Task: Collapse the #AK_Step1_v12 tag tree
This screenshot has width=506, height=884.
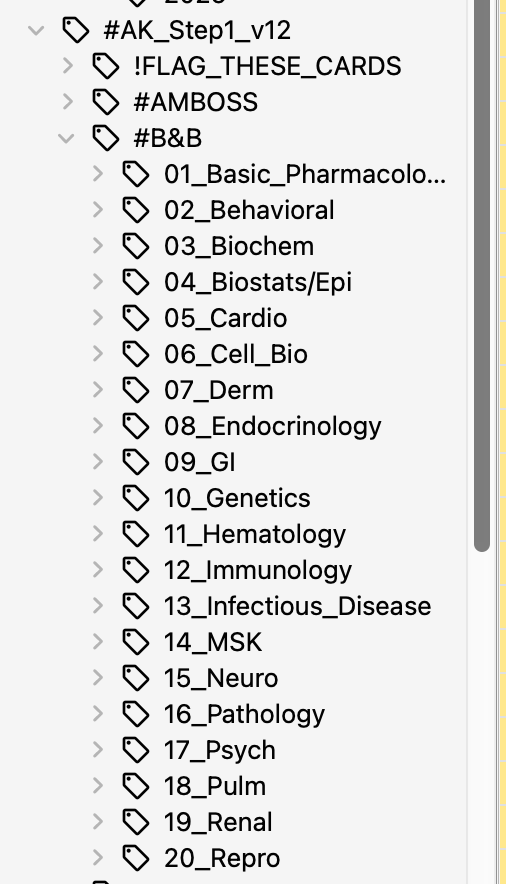Action: (36, 30)
